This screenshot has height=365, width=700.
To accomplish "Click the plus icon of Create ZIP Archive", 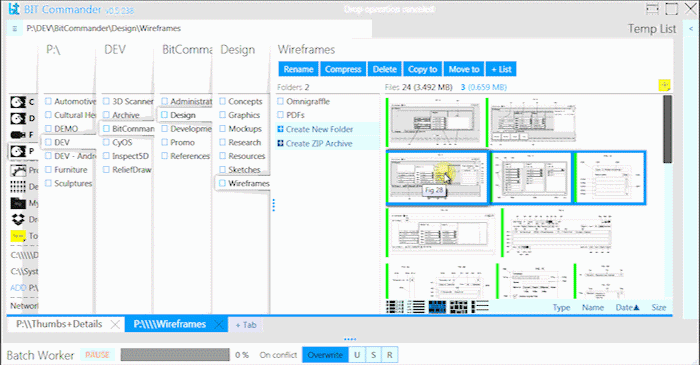I will [280, 143].
